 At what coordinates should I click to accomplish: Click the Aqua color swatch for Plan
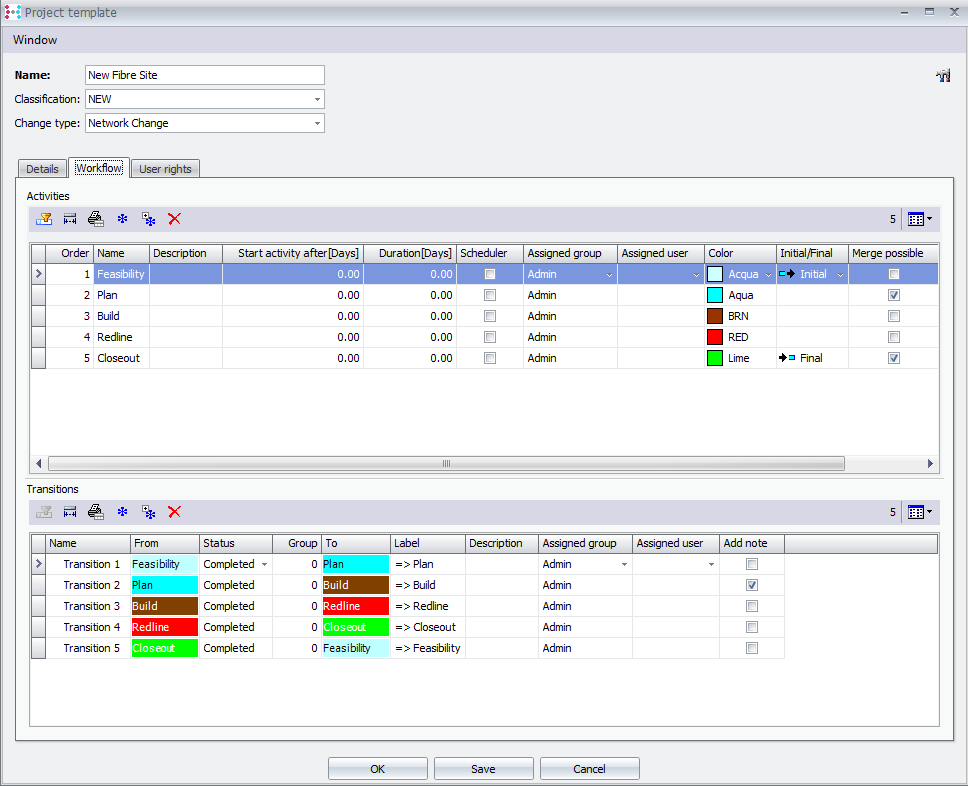tap(715, 295)
